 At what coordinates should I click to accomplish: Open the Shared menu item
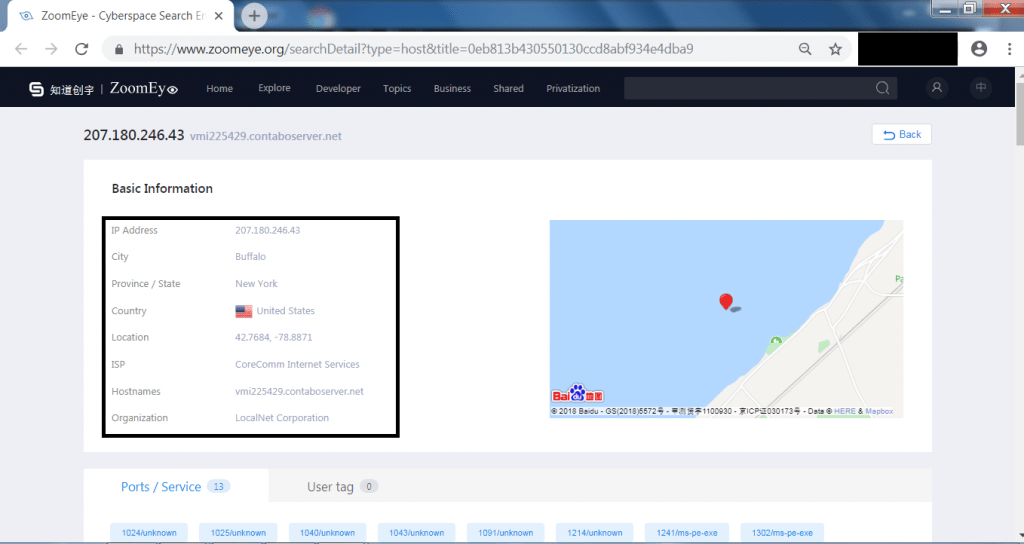point(508,89)
